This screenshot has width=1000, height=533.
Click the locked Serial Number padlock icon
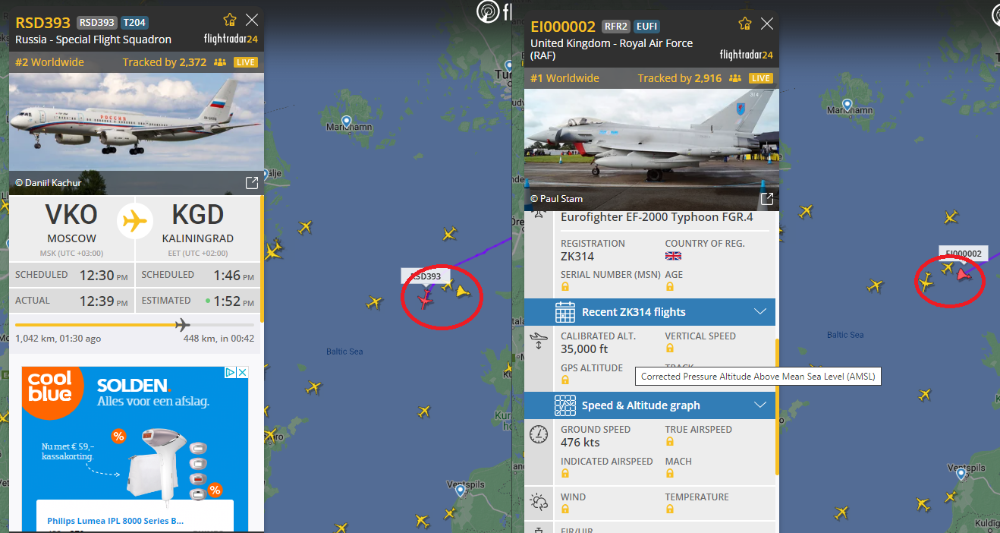565,287
